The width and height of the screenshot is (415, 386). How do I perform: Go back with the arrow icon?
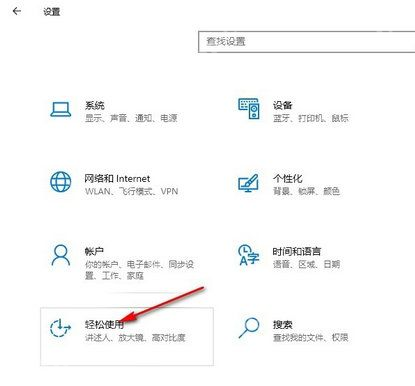(x=17, y=11)
